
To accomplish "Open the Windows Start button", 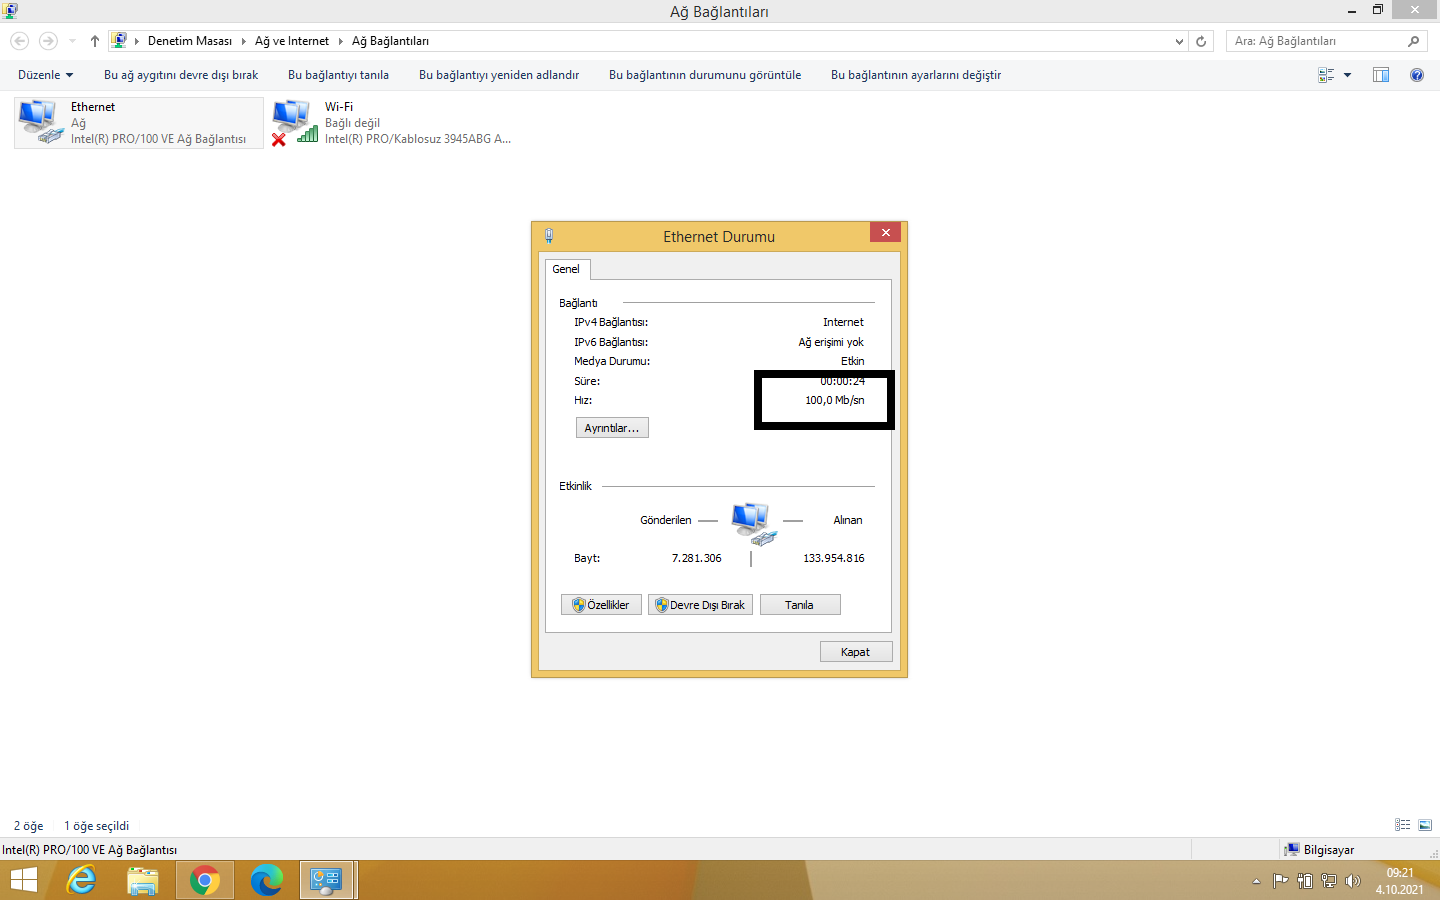I will point(23,880).
